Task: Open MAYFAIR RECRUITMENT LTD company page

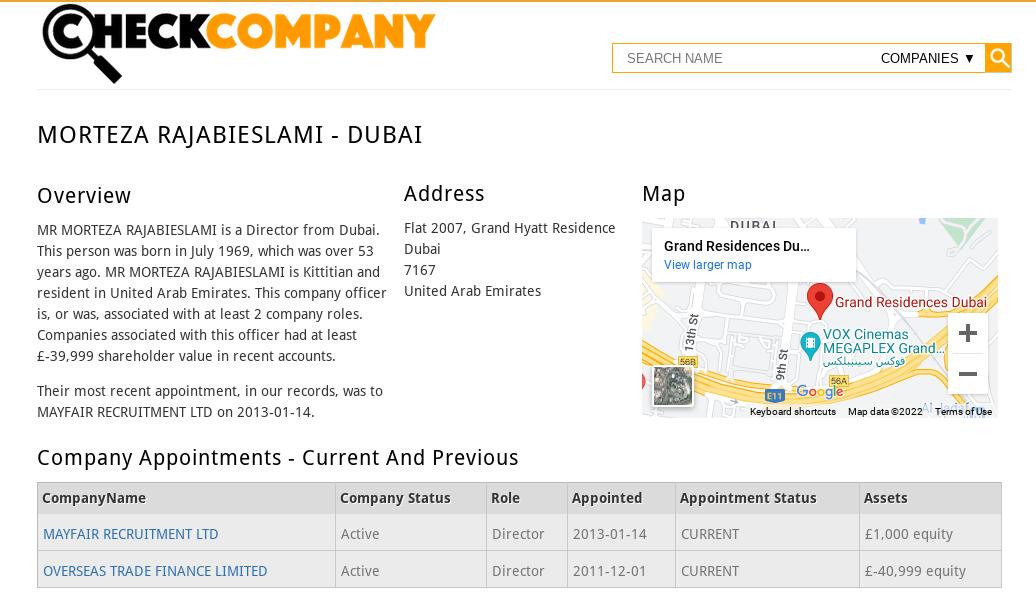Action: coord(131,534)
